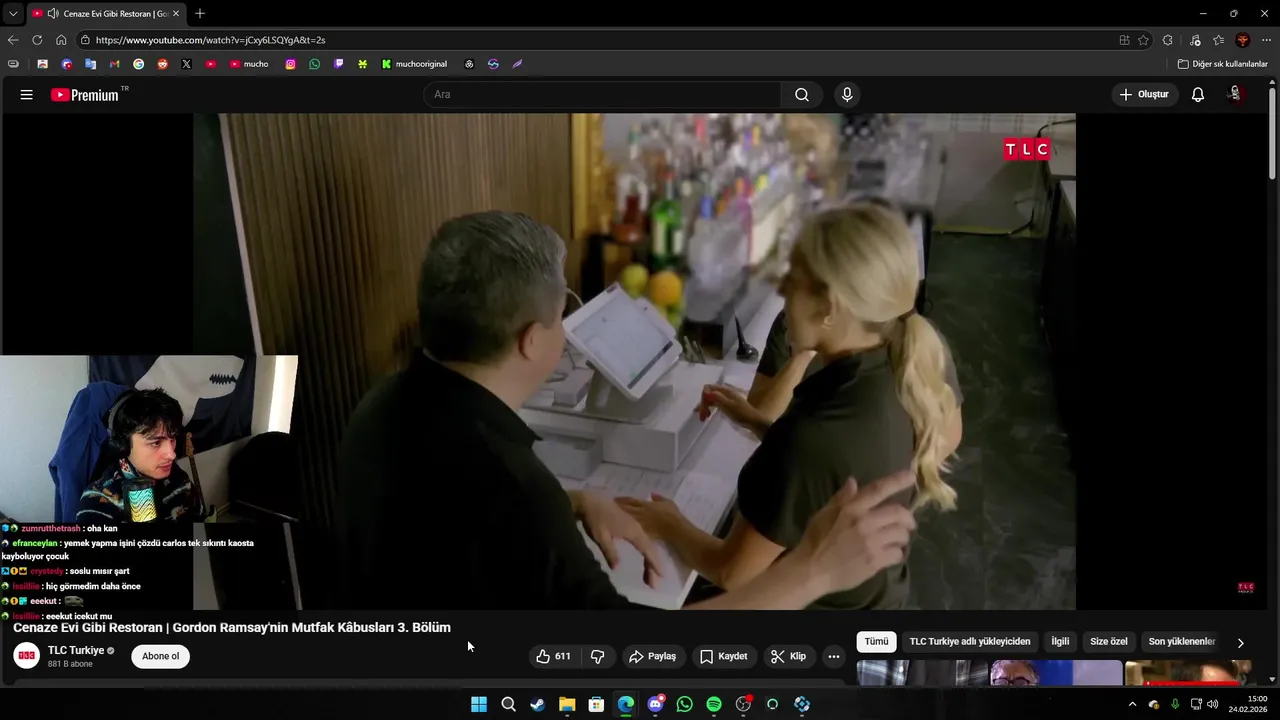
Task: Switch to the Cenaze Evi Gibi Restoran tab
Action: (x=106, y=14)
